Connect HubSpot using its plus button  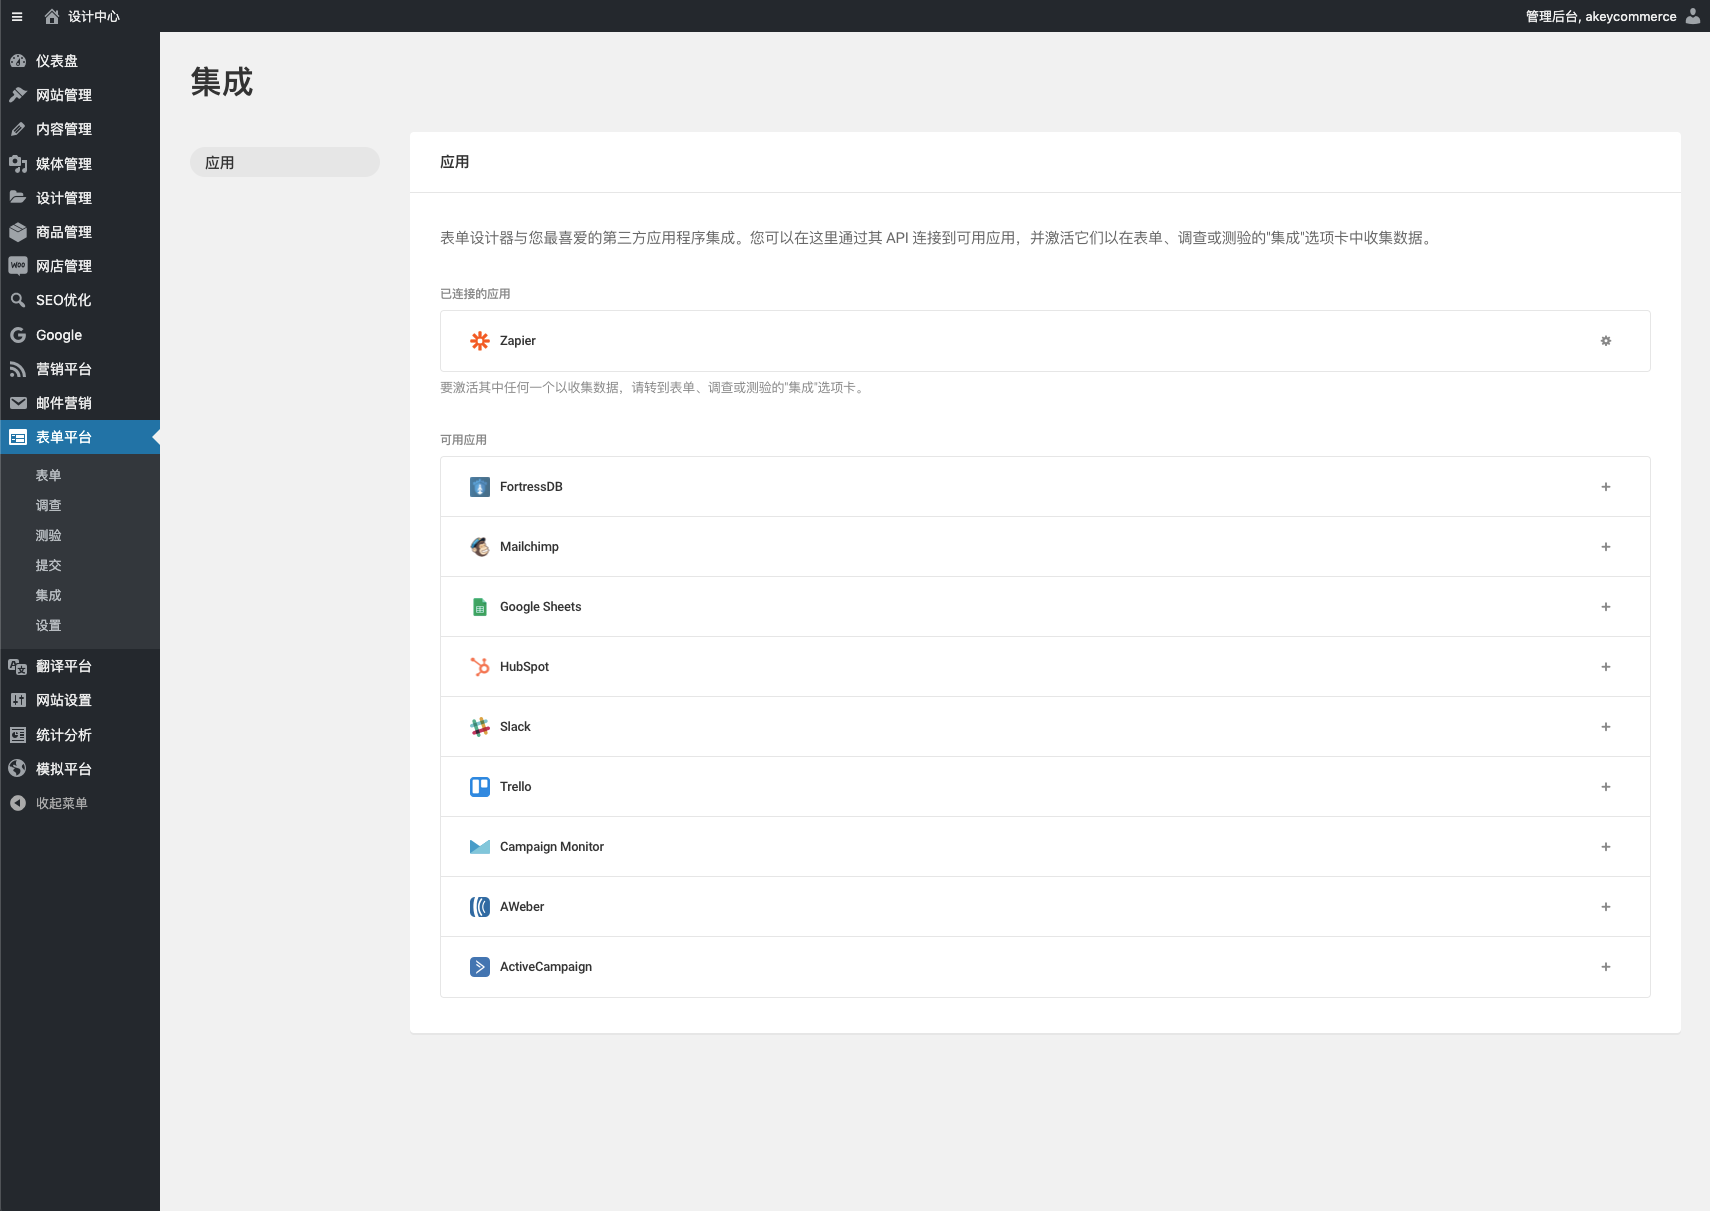point(1606,667)
